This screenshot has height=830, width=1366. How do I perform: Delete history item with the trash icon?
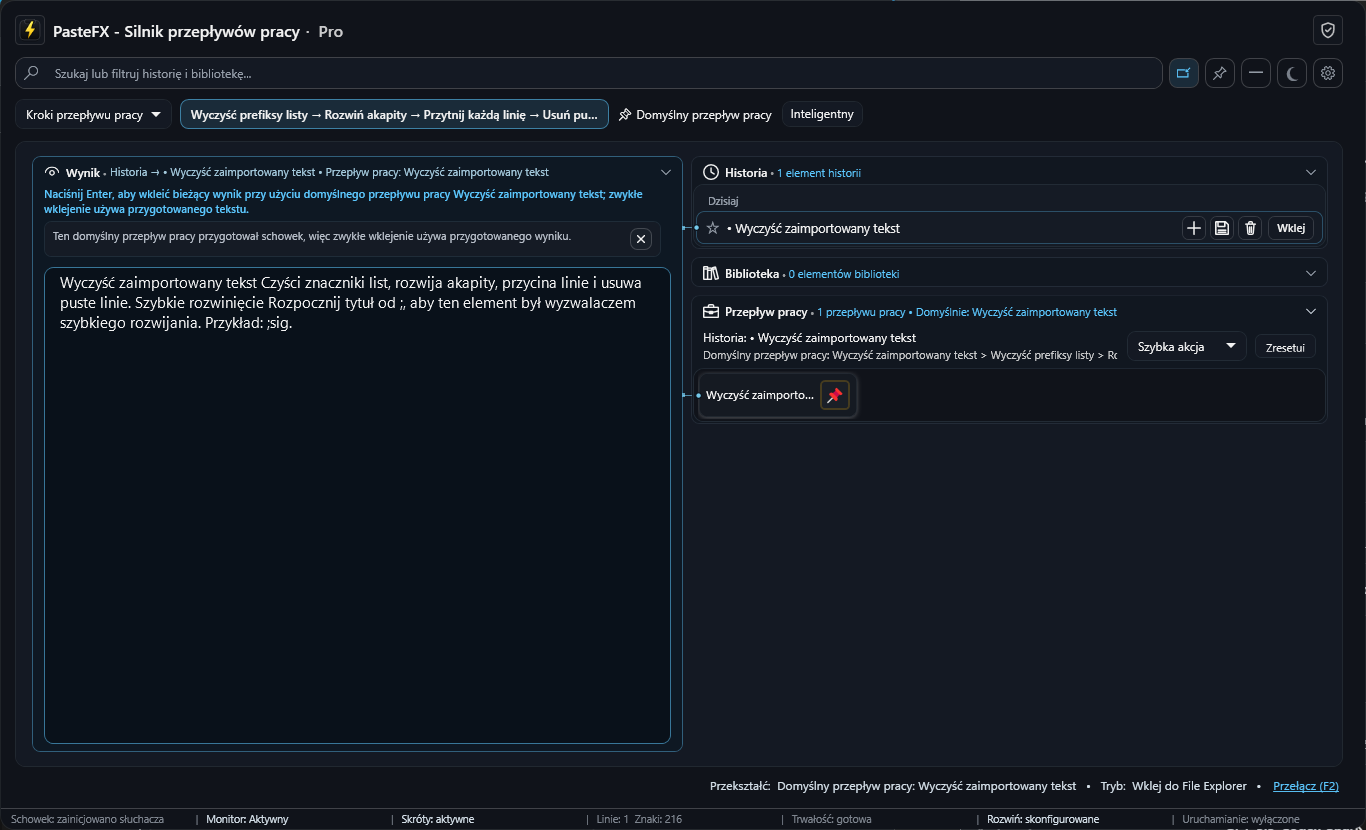click(x=1250, y=228)
